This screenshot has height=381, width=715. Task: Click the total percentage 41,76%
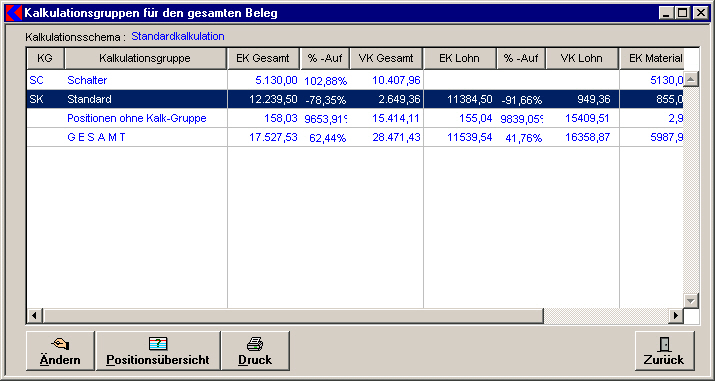coord(523,138)
